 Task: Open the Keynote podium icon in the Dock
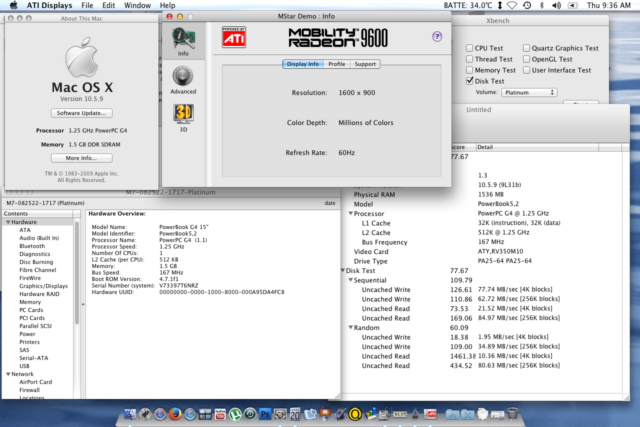[325, 414]
